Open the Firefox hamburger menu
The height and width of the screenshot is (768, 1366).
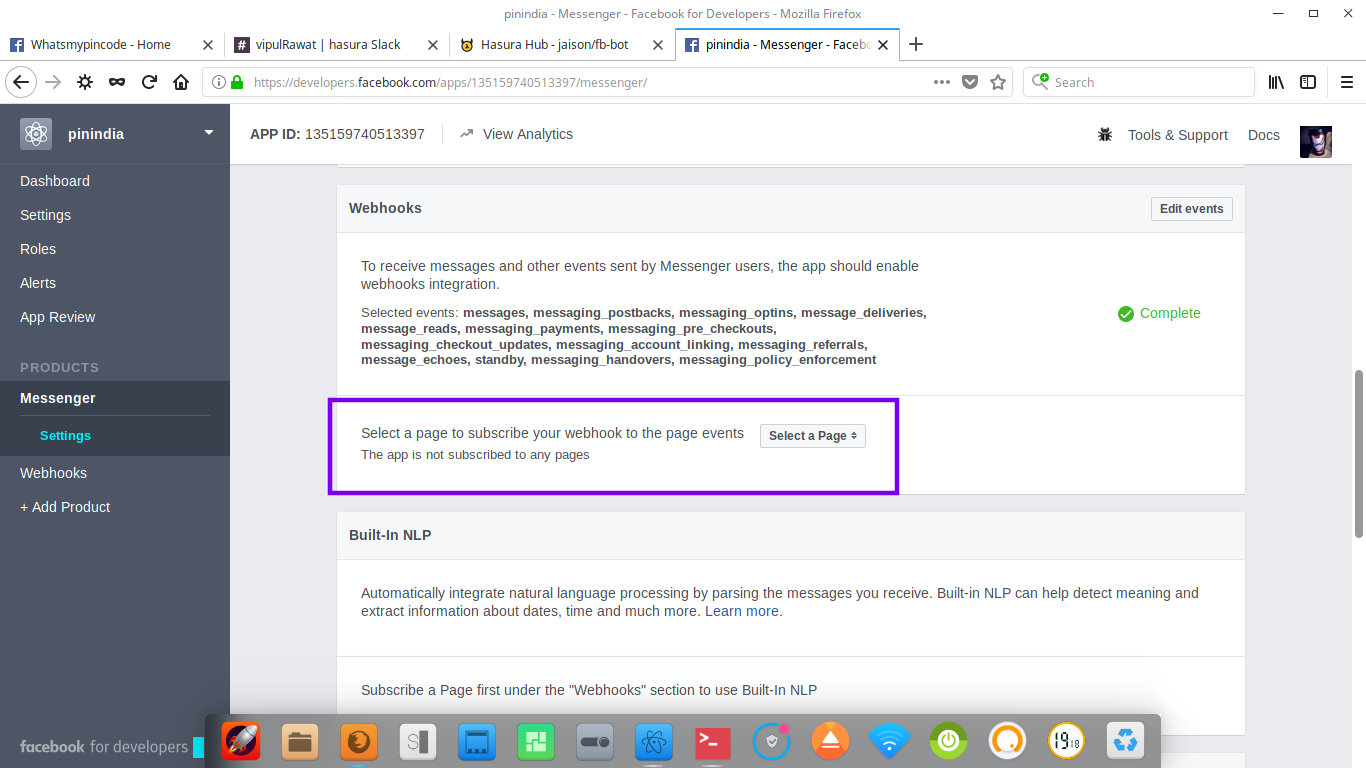coord(1345,82)
